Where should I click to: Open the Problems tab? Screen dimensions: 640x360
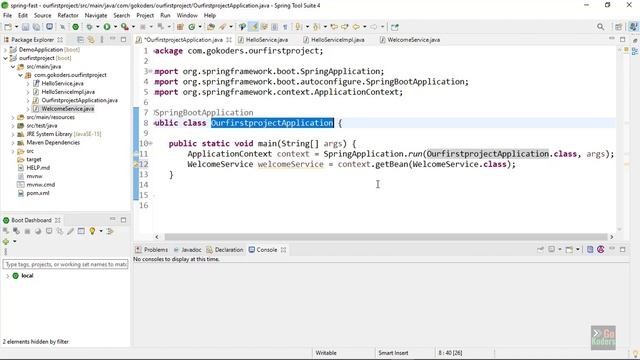click(151, 249)
